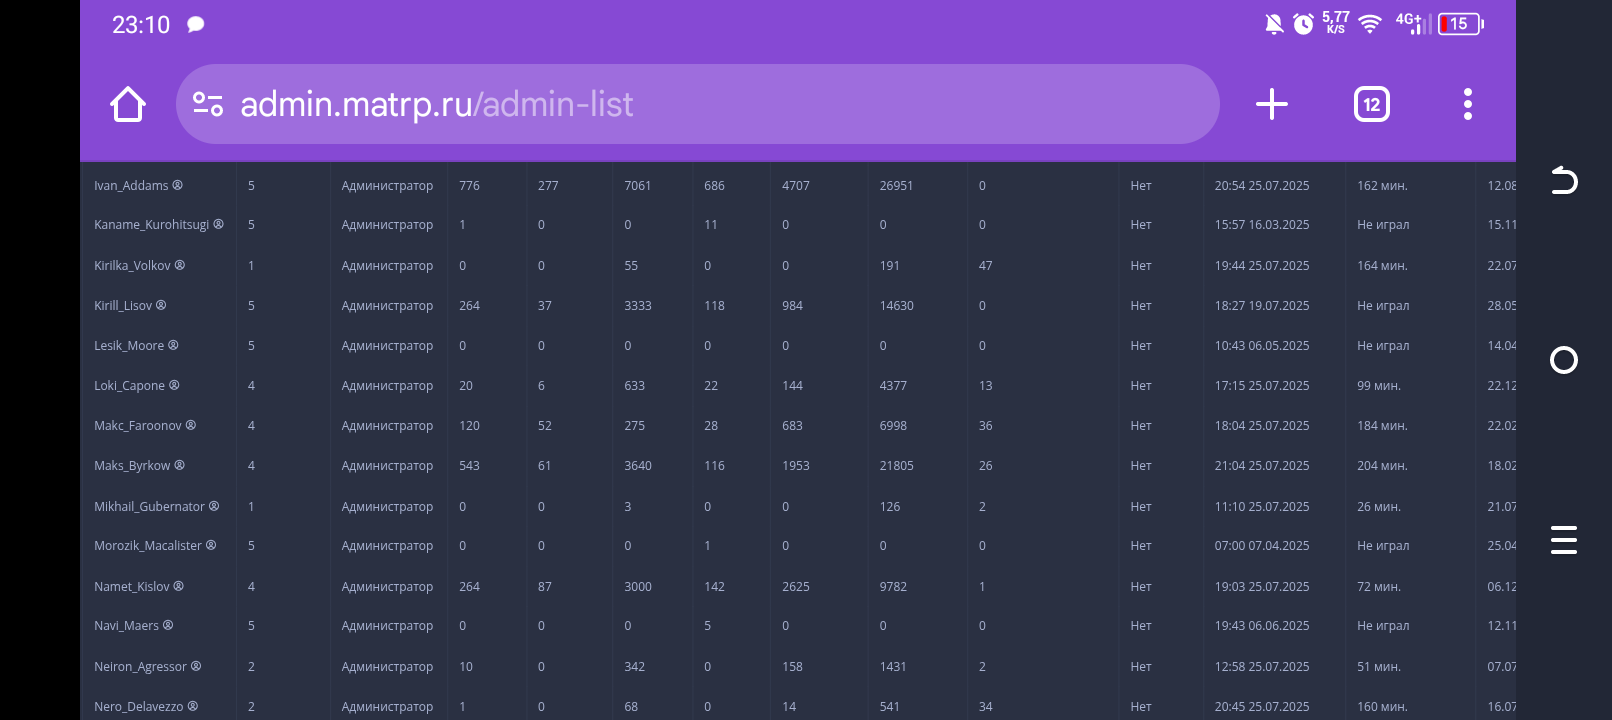The width and height of the screenshot is (1612, 720).
Task: Tap the Android home circle button
Action: (1564, 360)
